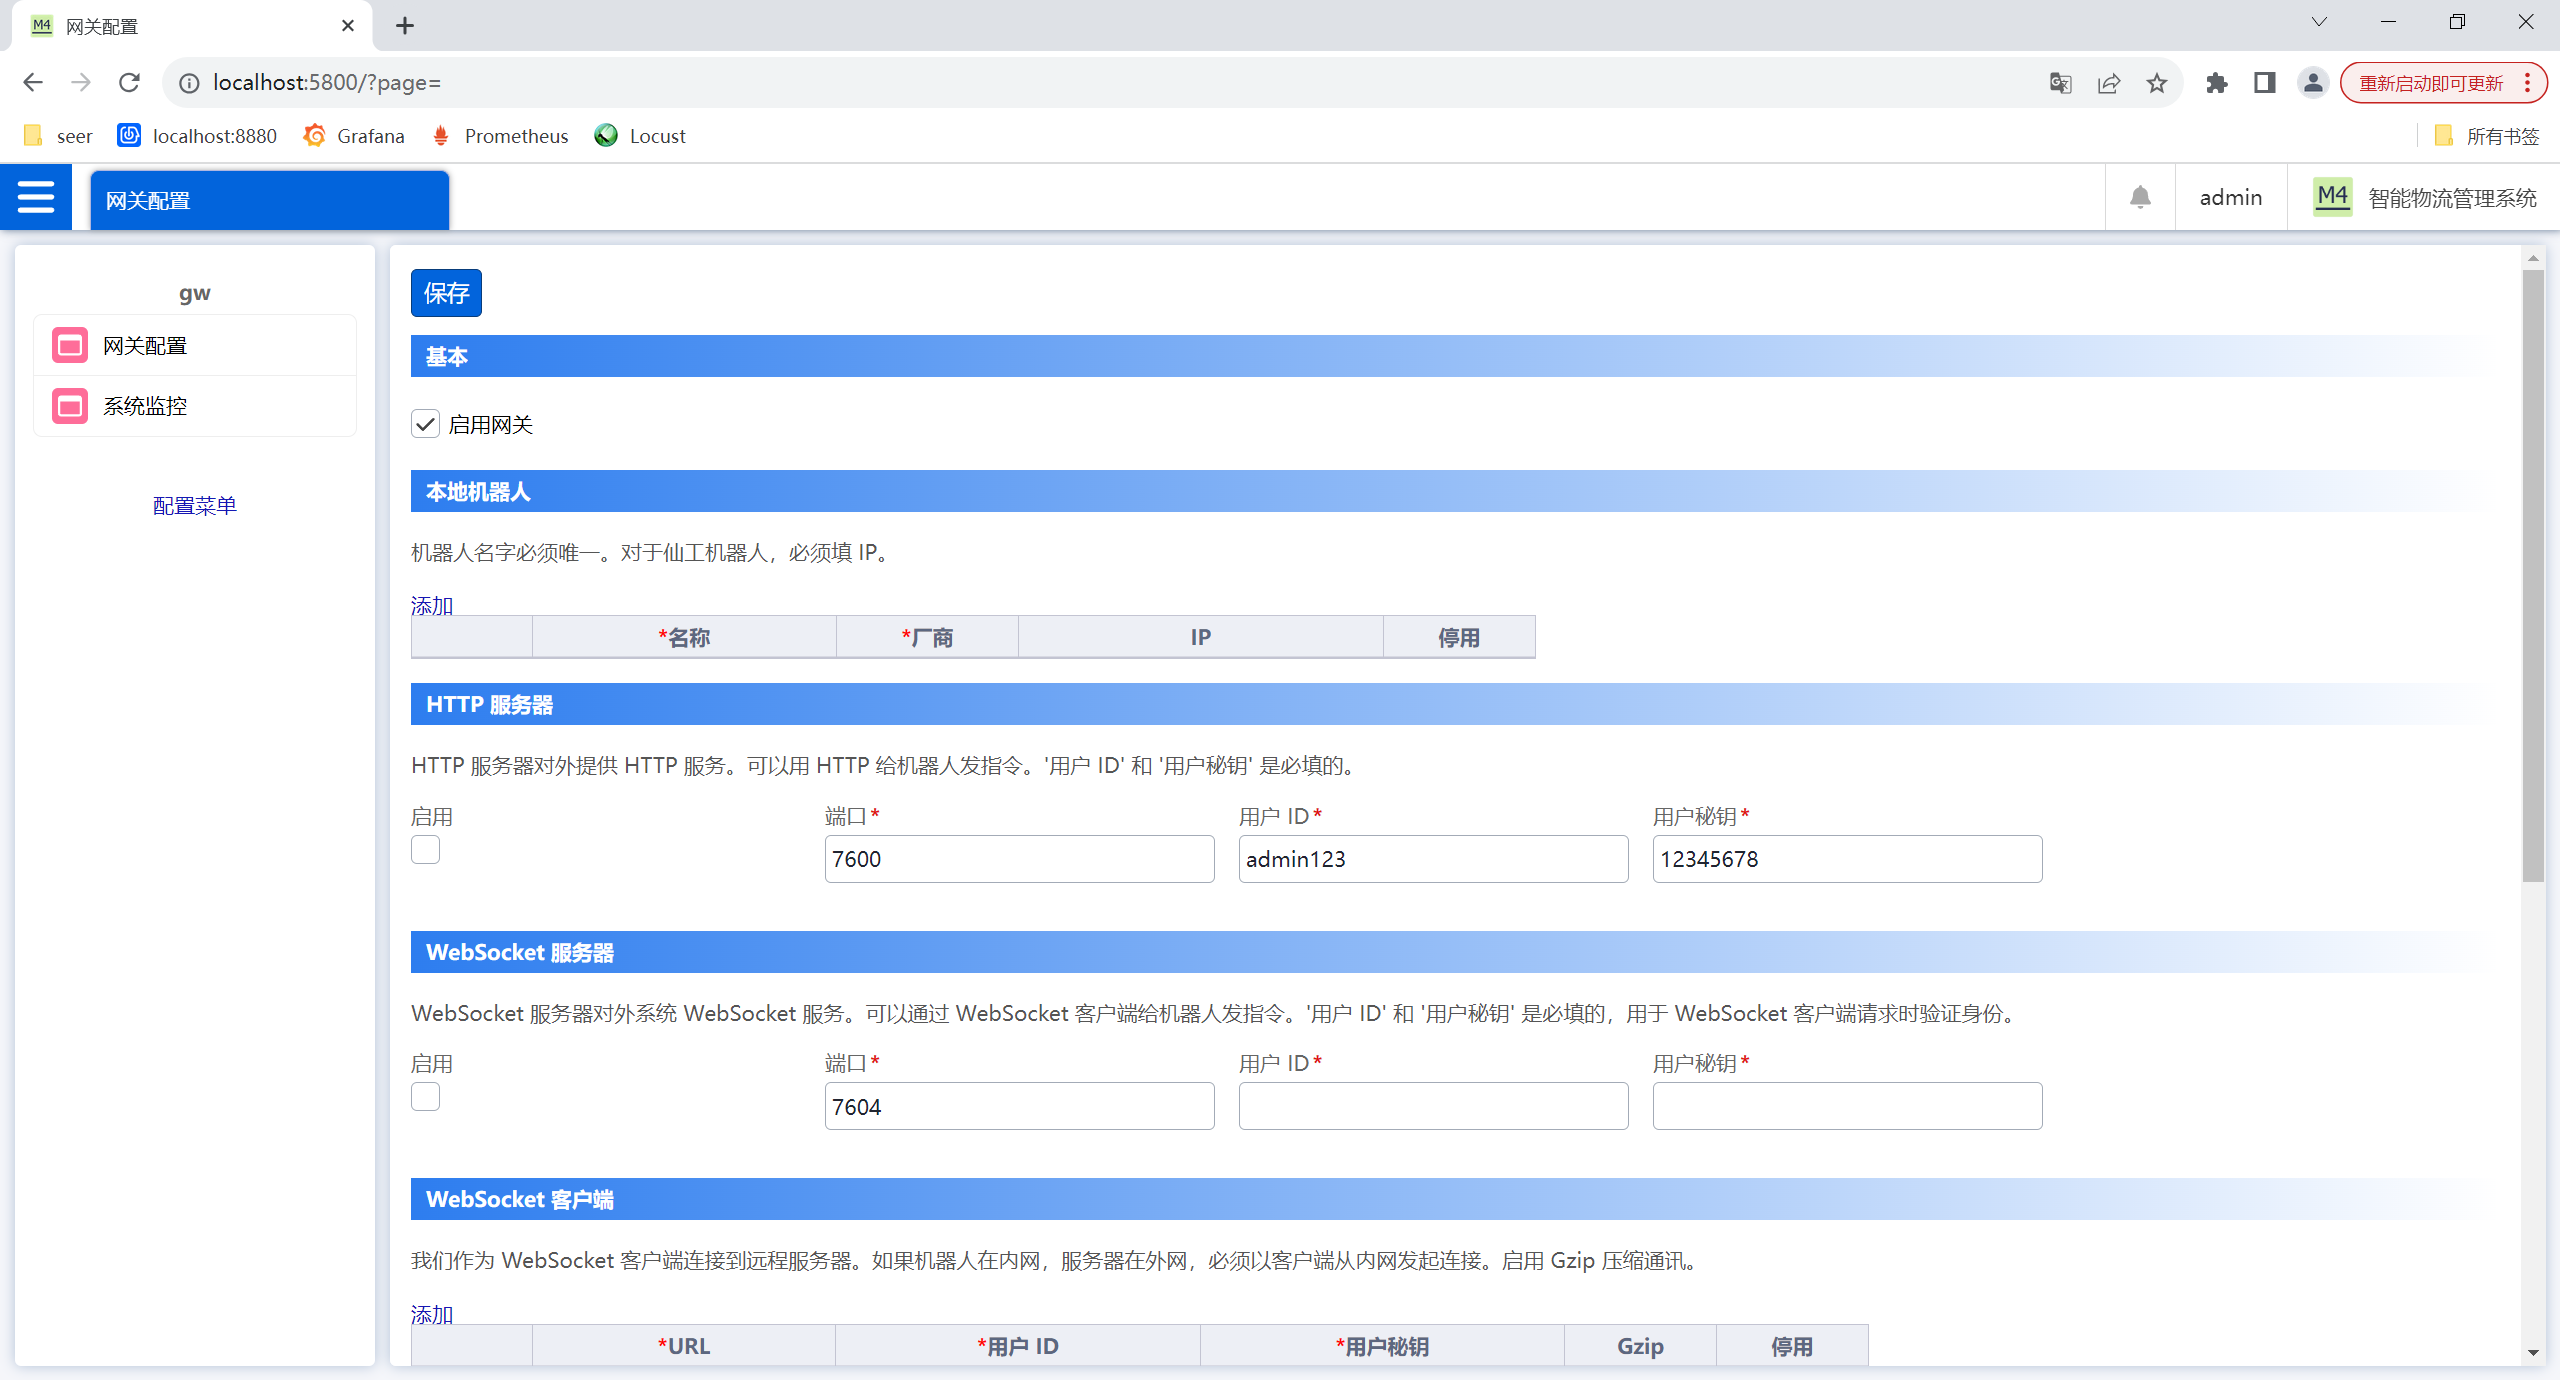Open the Locust bookmark
Screen dimensions: 2560x1380
tap(640, 136)
